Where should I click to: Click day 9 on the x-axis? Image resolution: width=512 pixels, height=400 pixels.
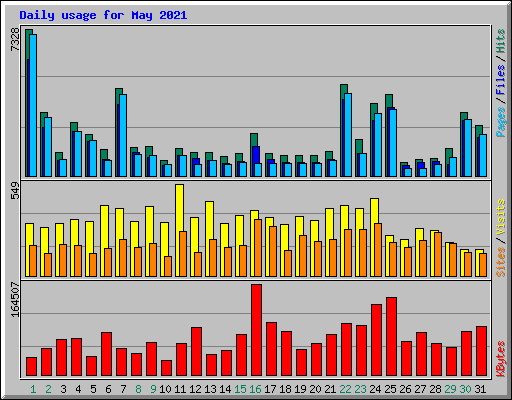(x=153, y=389)
